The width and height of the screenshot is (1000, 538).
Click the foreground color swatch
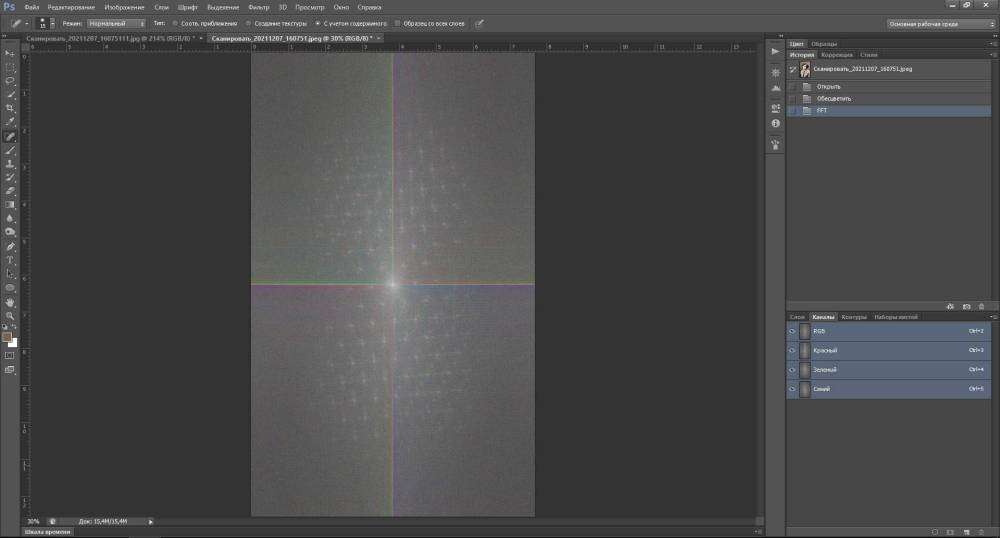coord(7,337)
